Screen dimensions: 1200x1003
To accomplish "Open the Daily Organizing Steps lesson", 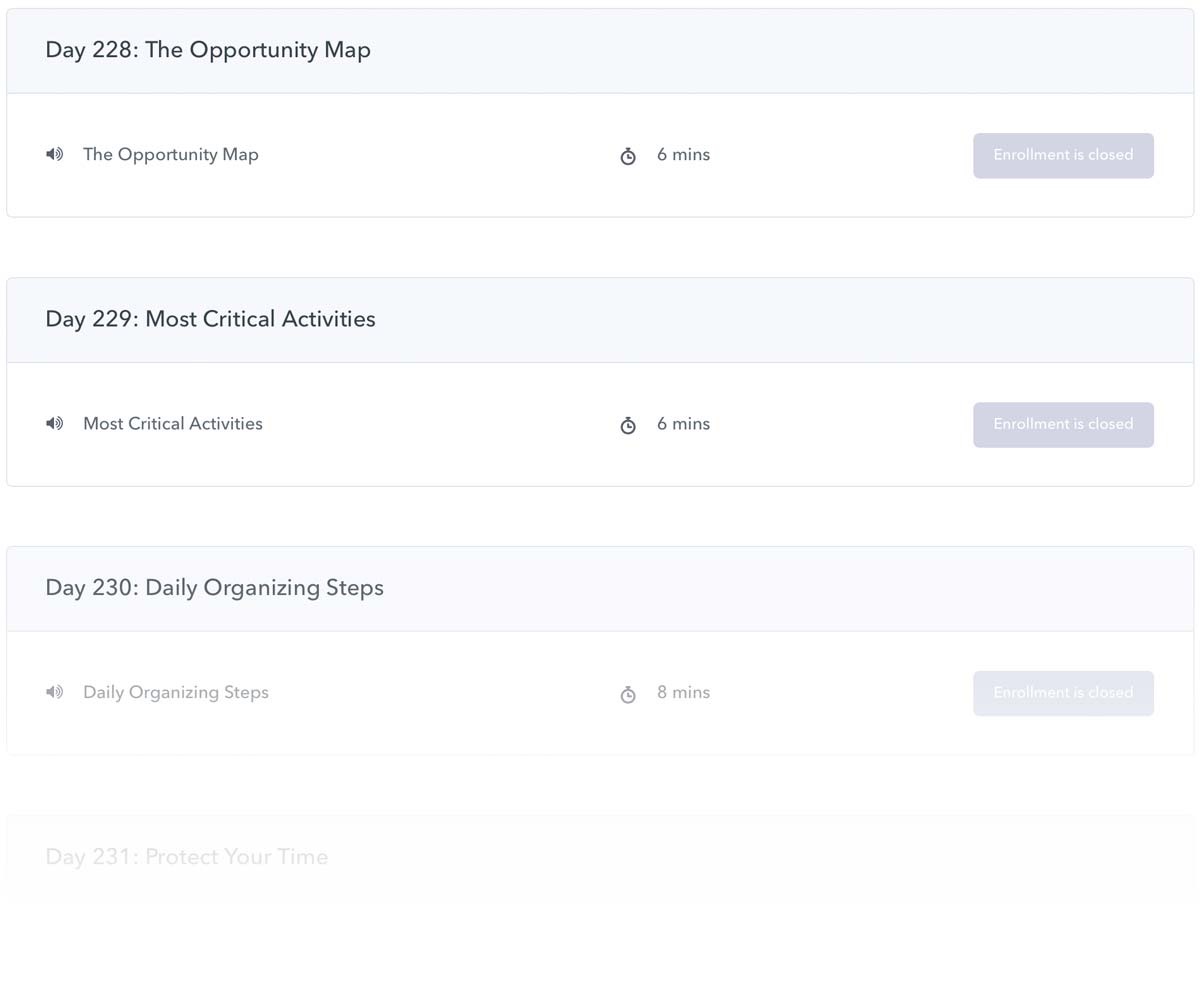I will pos(176,692).
